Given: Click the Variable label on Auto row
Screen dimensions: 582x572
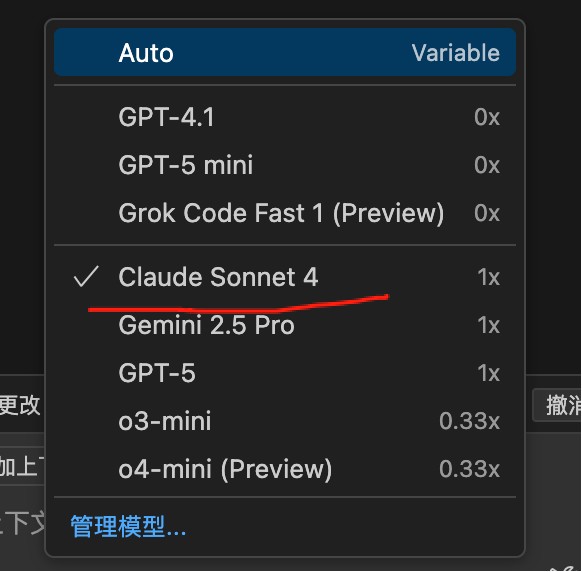Looking at the screenshot, I should coord(455,52).
